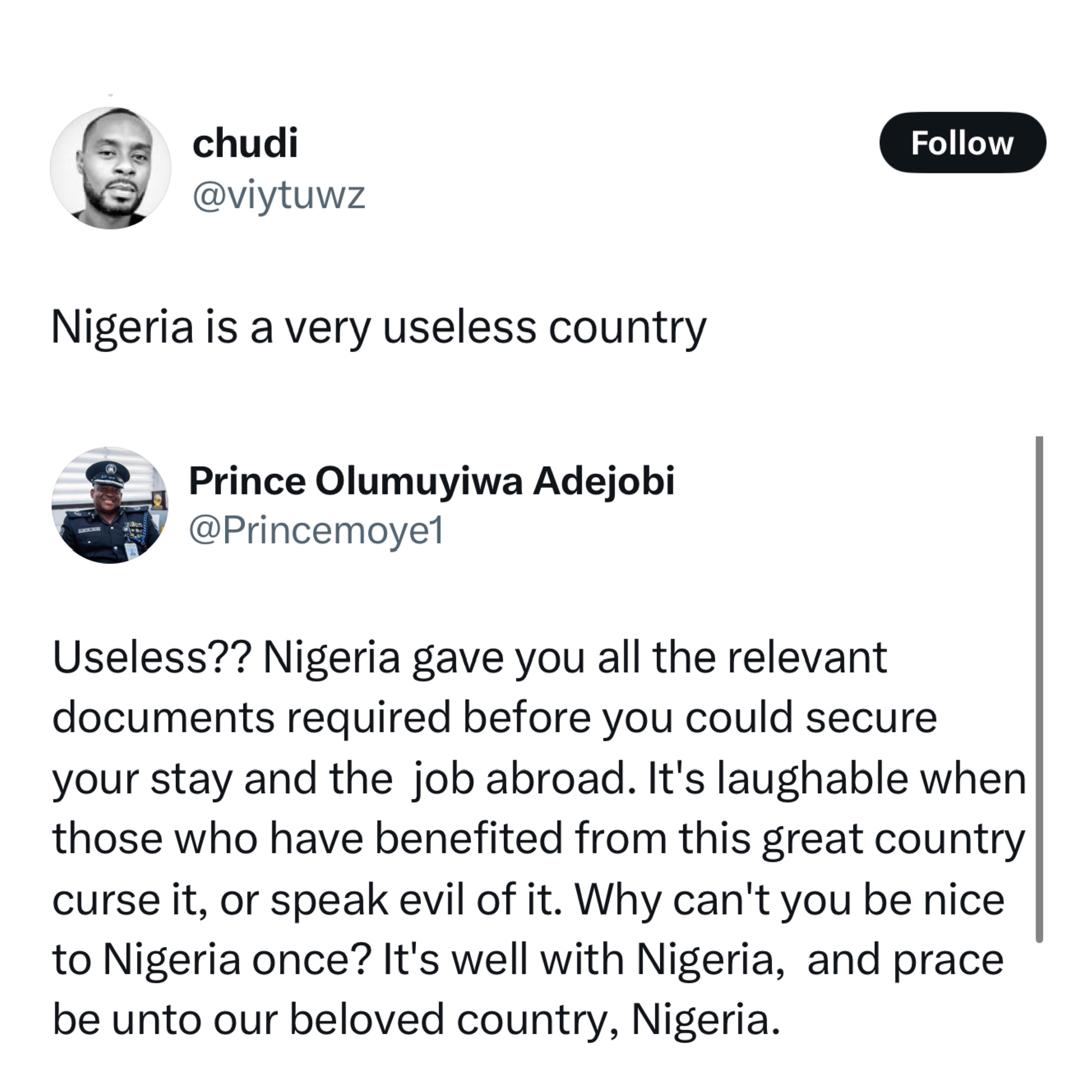Click chudi's profile picture

(x=110, y=168)
